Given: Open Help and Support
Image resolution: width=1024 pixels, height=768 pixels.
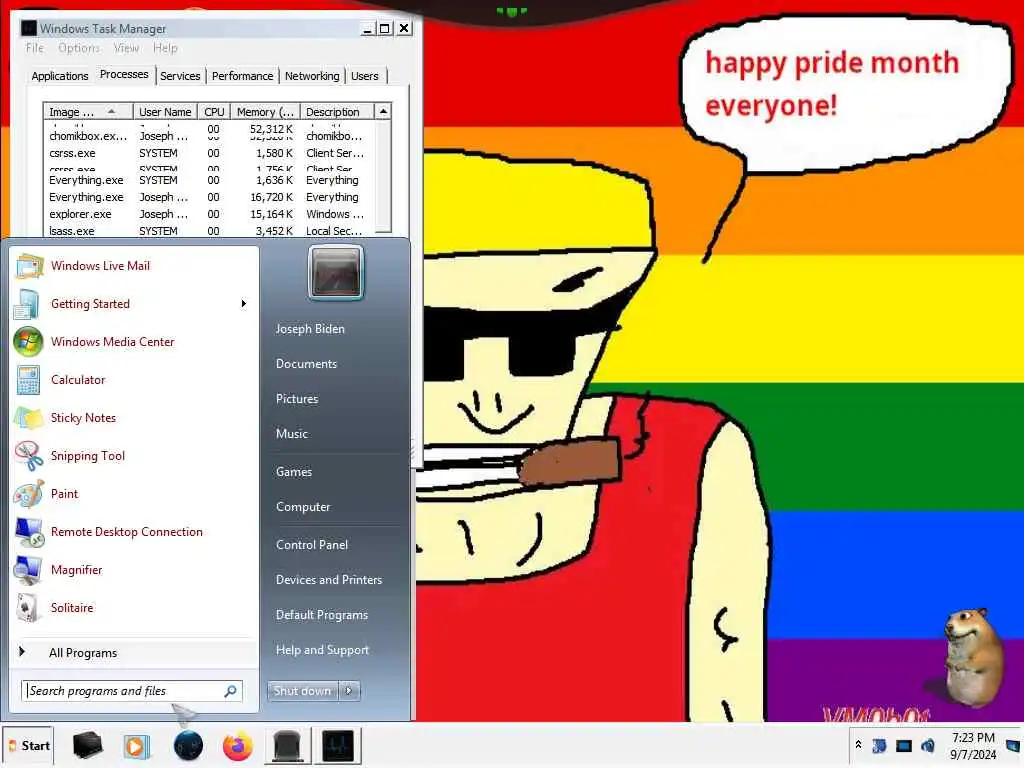Looking at the screenshot, I should [323, 650].
